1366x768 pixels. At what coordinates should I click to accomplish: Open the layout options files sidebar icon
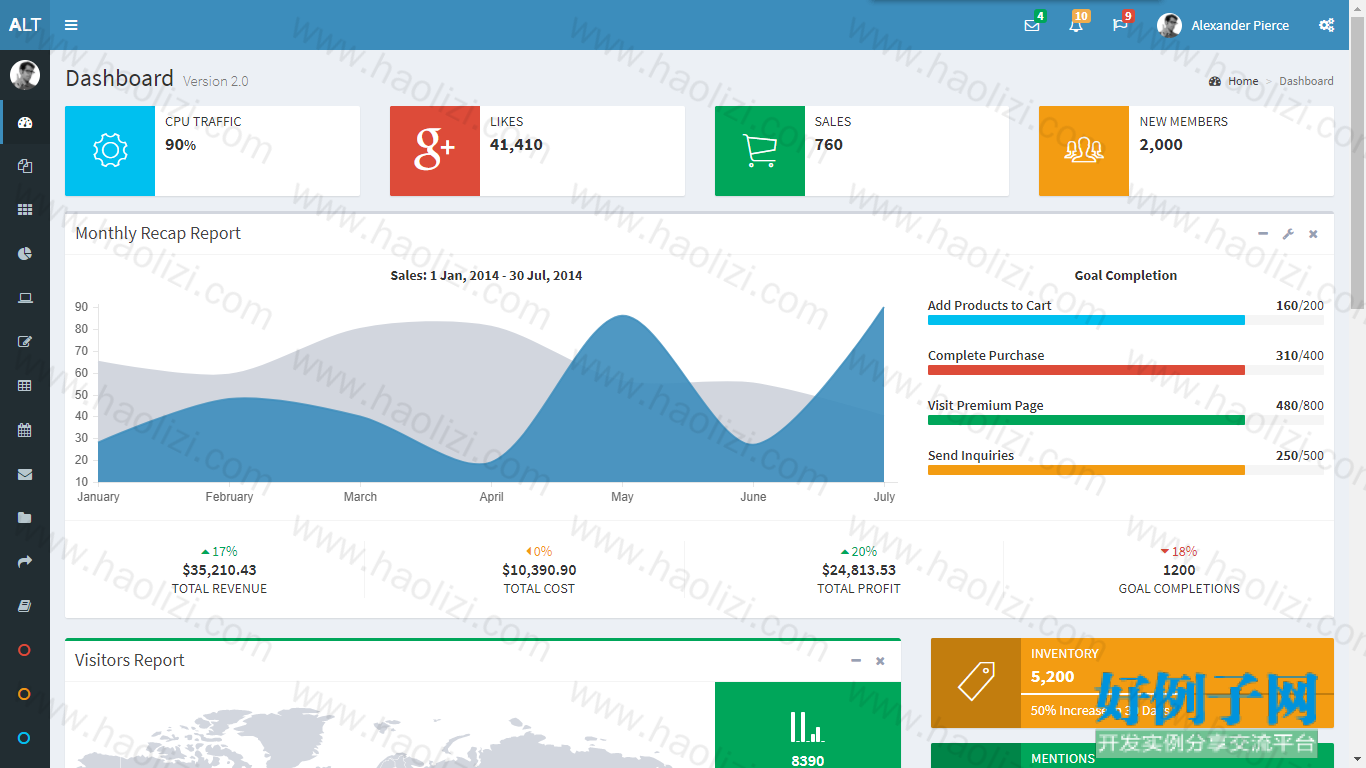click(25, 166)
